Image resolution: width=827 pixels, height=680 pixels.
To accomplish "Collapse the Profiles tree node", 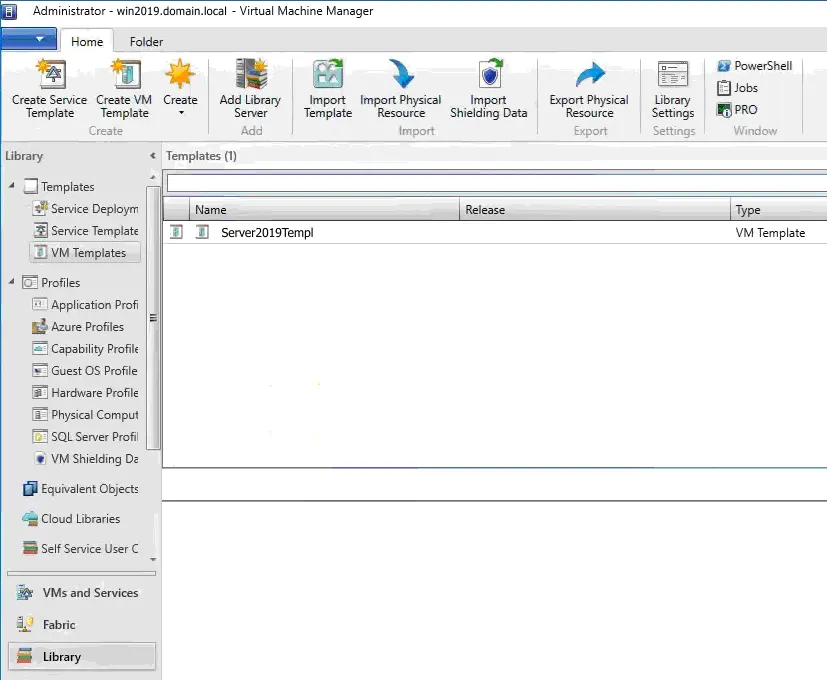I will tap(12, 282).
